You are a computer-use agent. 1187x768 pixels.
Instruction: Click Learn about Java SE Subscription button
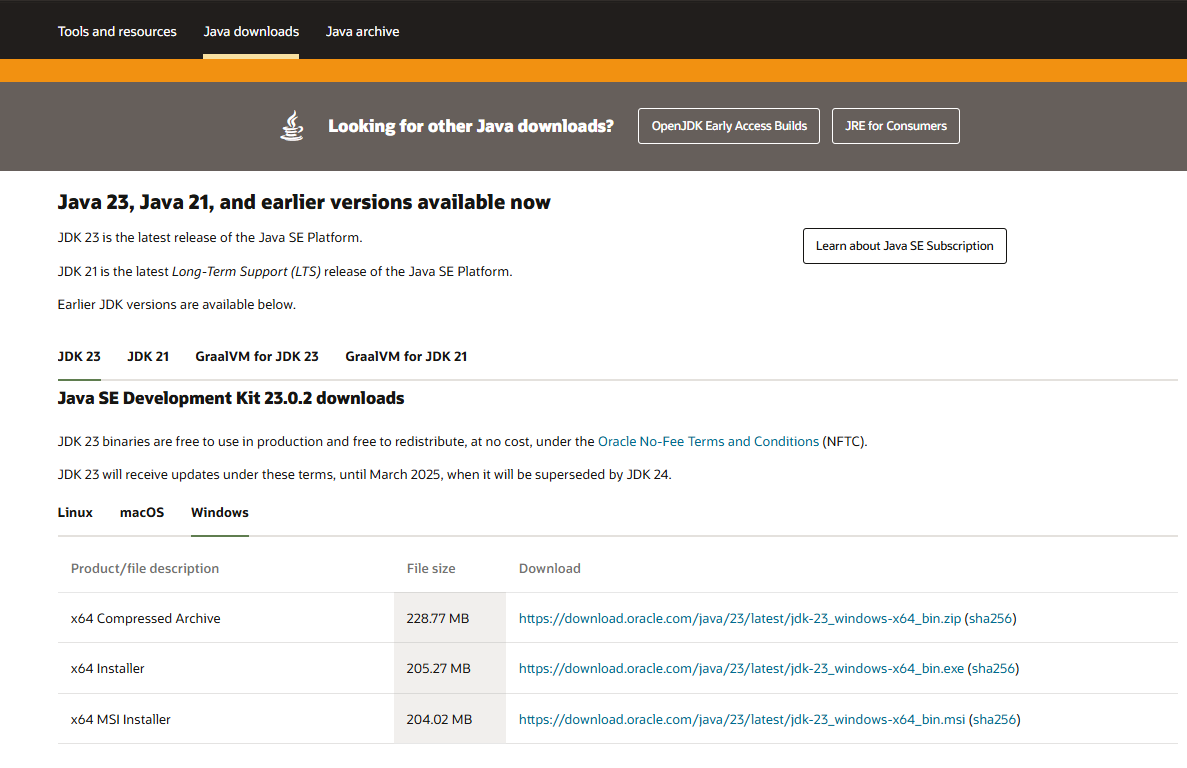coord(905,246)
